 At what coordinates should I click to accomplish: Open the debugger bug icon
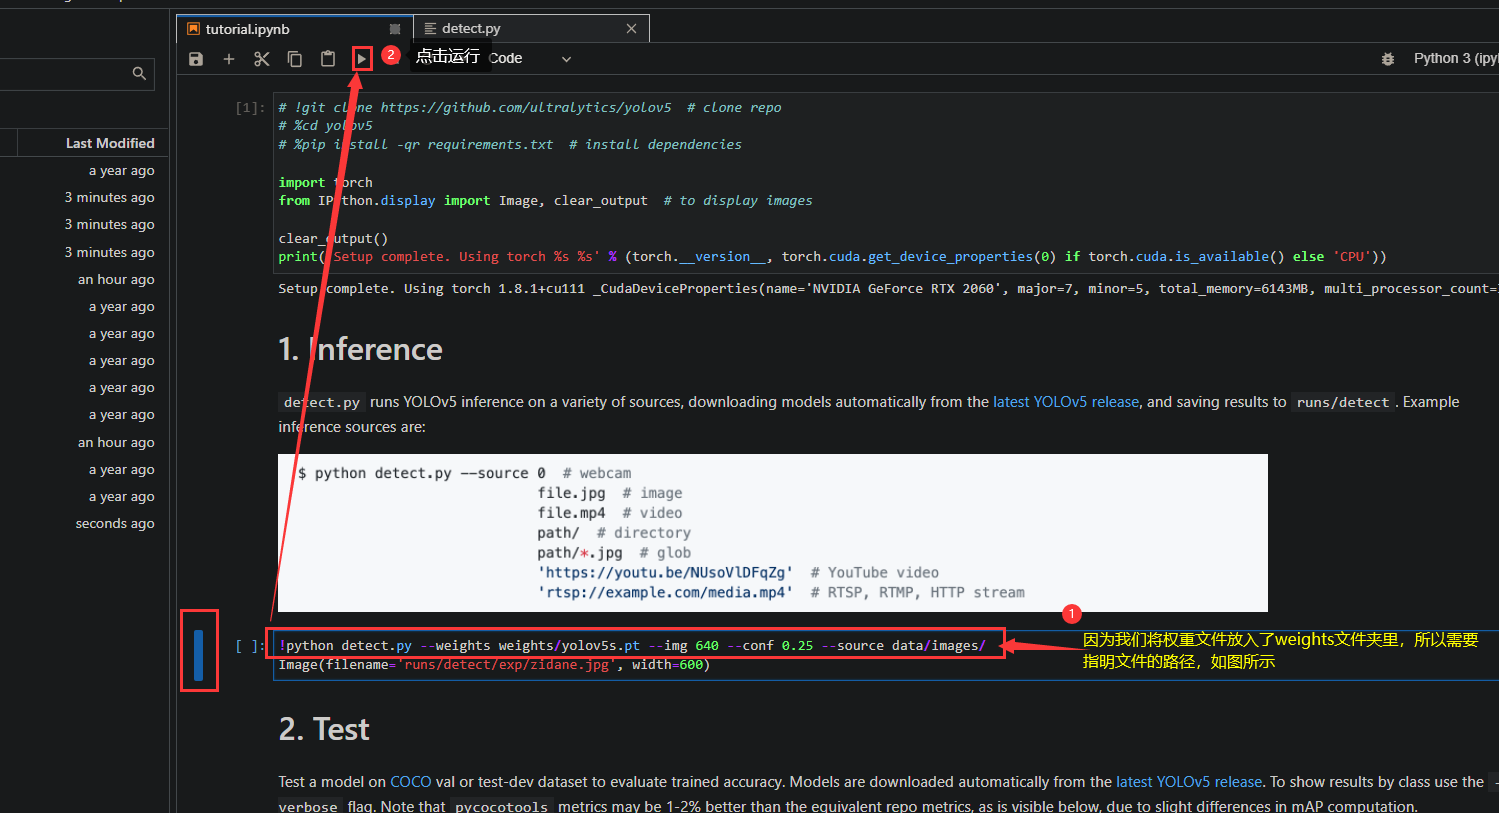(1388, 59)
